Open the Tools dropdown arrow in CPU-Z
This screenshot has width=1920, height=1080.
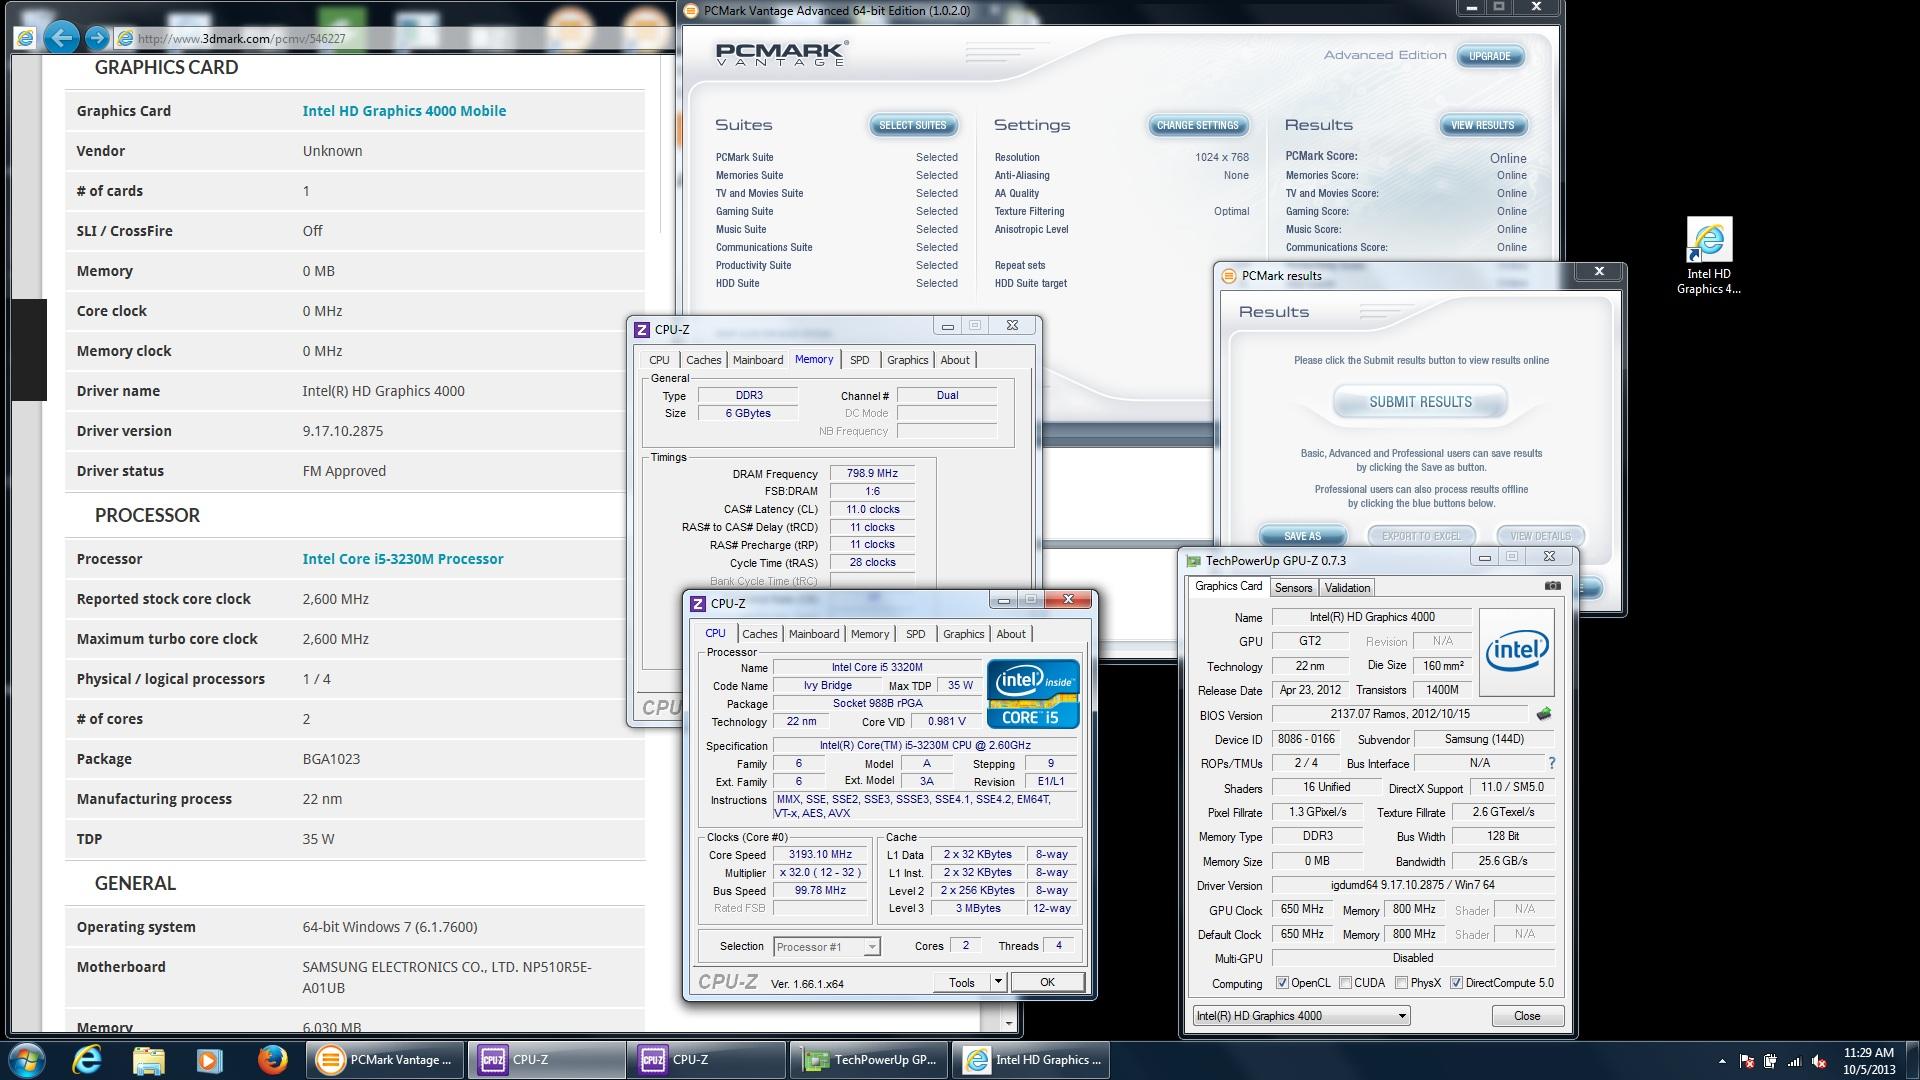[997, 982]
